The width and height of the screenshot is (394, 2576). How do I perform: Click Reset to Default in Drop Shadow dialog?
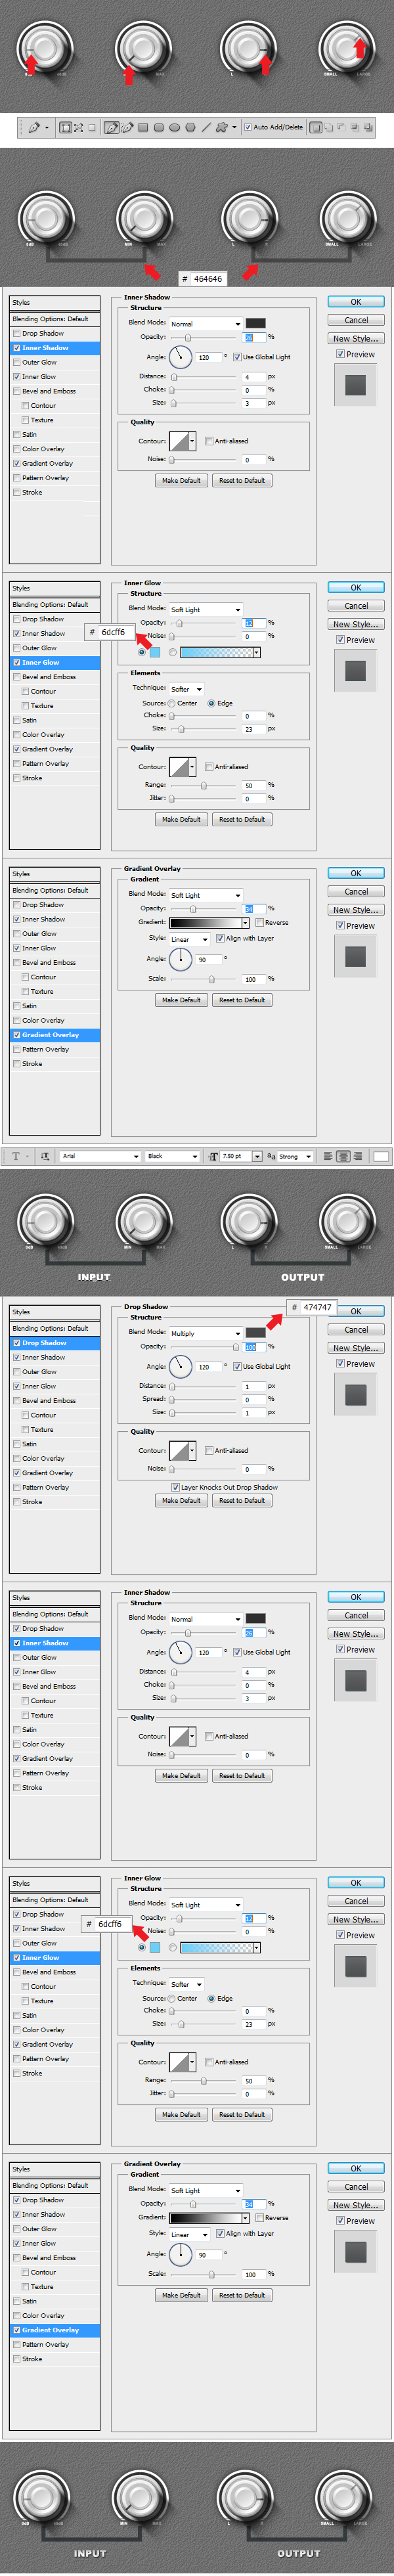coord(242,1500)
